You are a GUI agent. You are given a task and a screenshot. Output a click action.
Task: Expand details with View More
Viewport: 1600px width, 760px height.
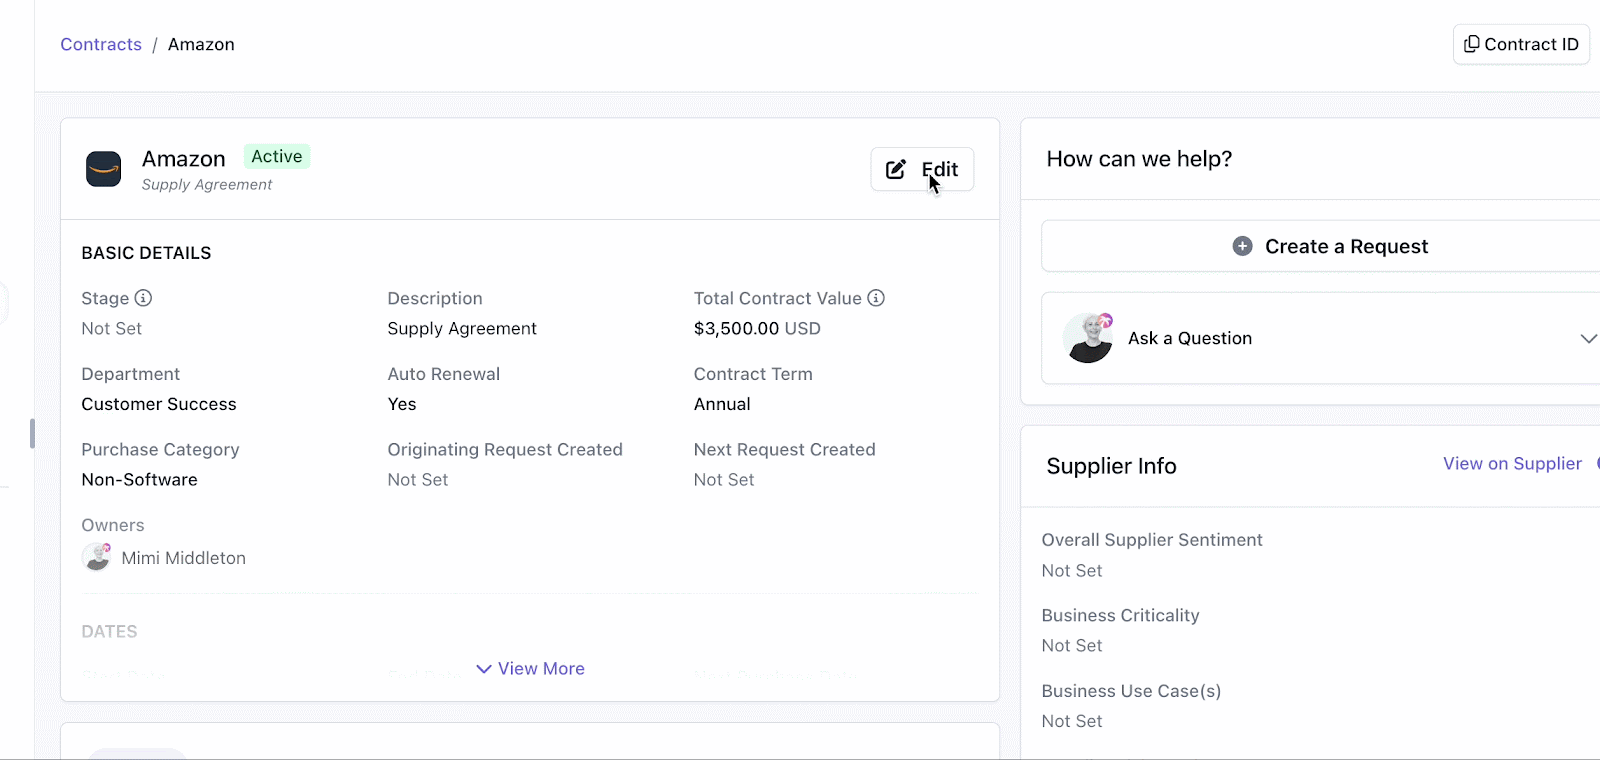click(530, 668)
